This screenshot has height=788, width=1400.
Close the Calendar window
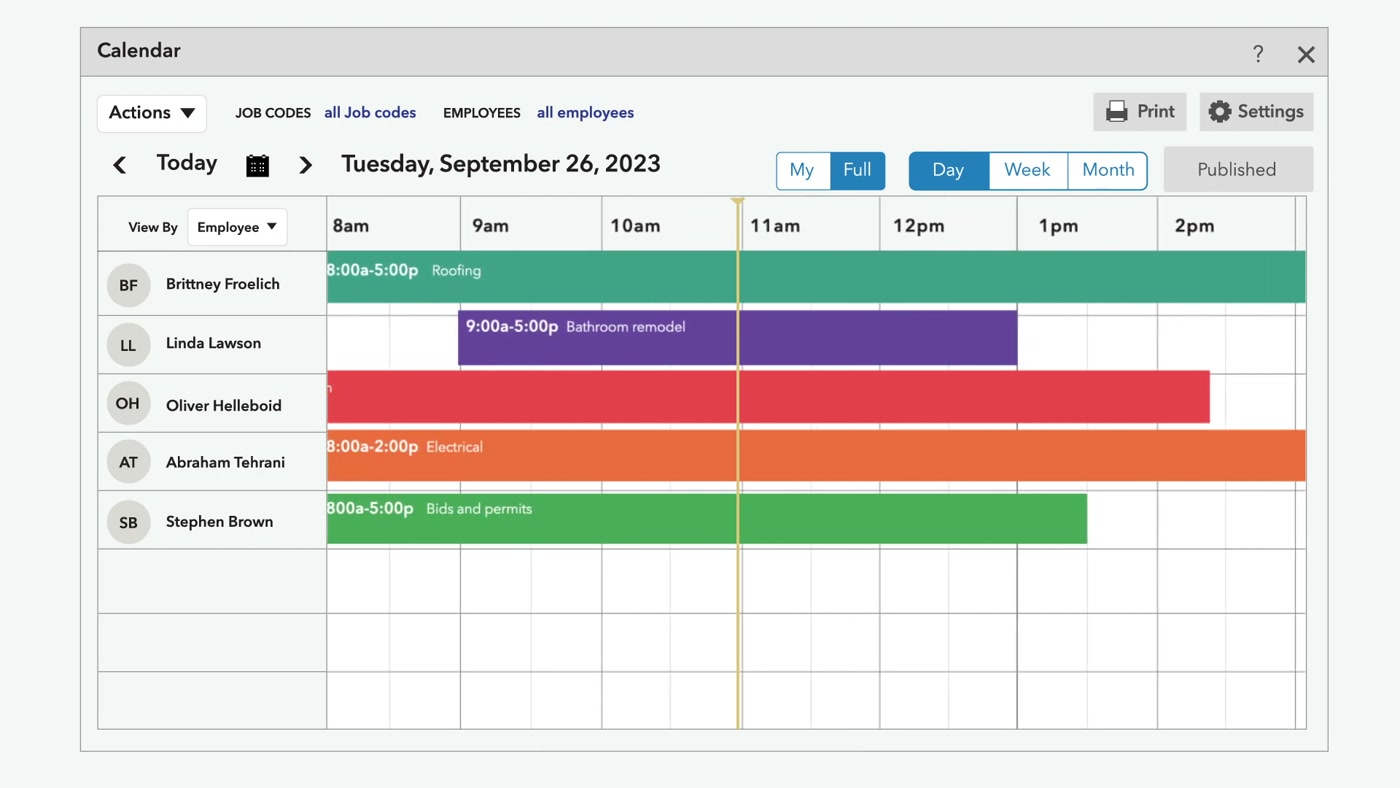[x=1306, y=54]
